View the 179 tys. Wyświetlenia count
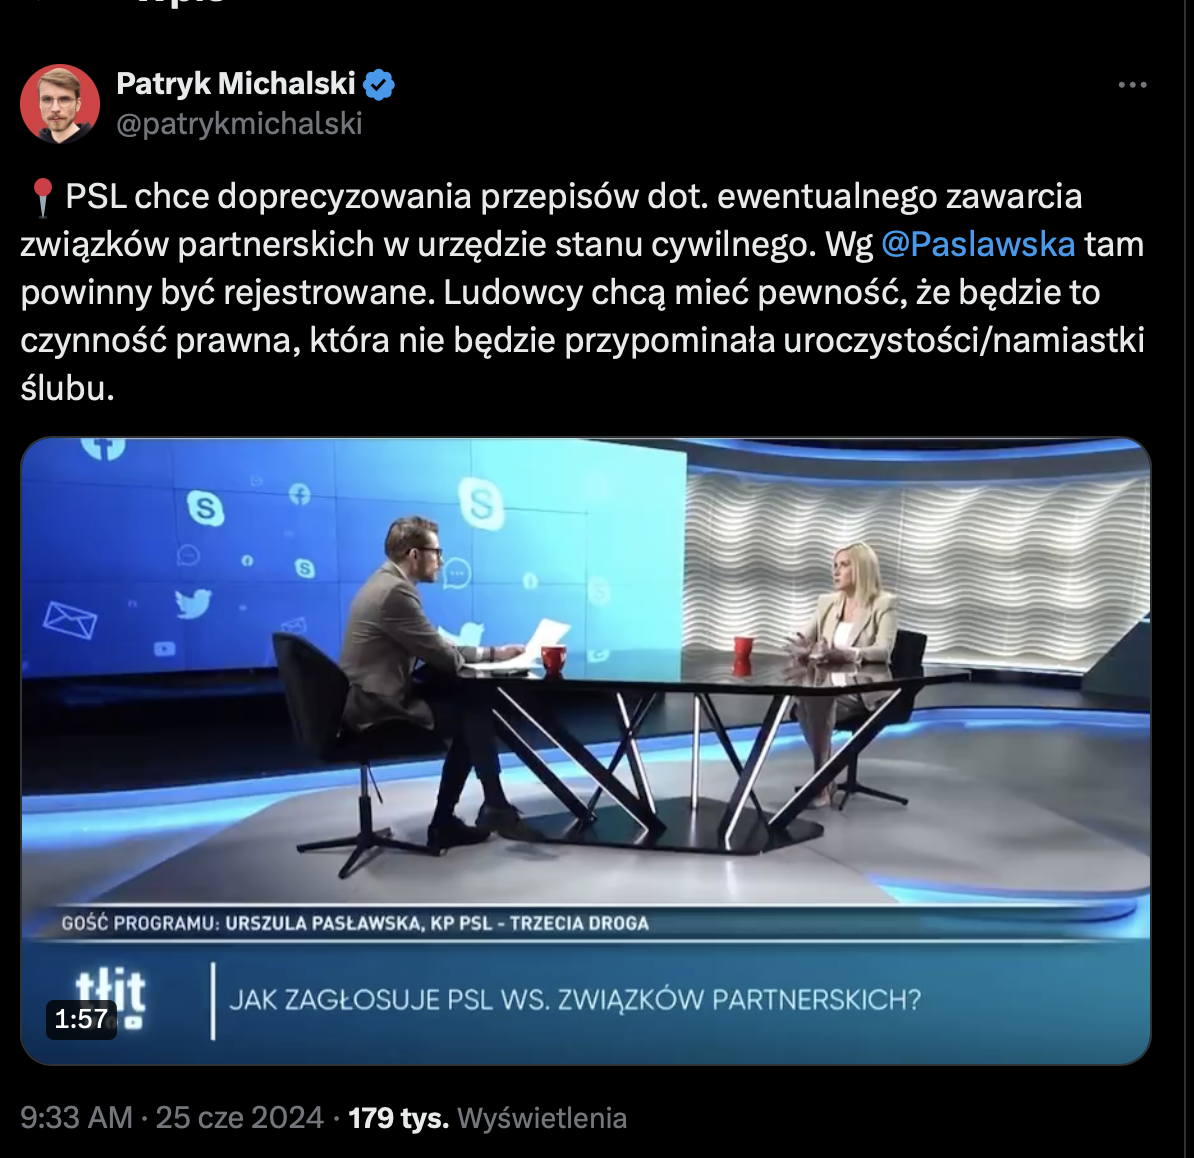1194x1158 pixels. pyautogui.click(x=487, y=1118)
